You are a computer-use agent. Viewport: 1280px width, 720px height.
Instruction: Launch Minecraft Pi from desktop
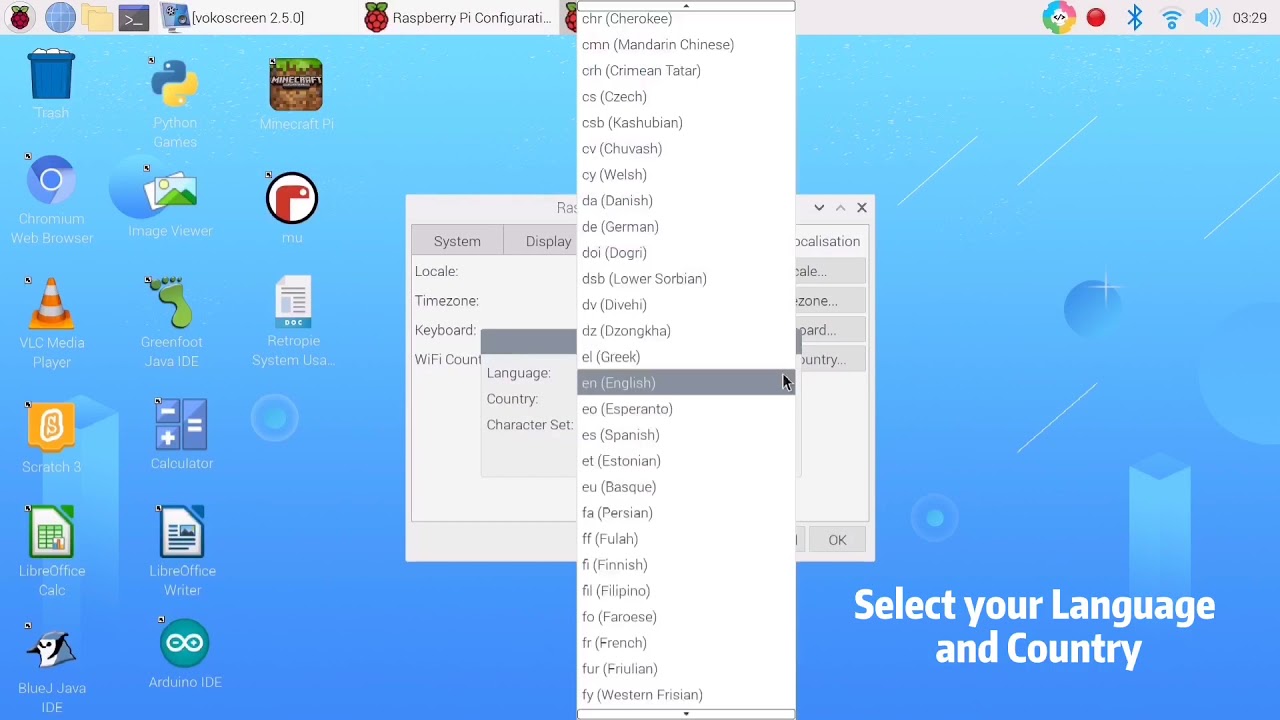296,94
